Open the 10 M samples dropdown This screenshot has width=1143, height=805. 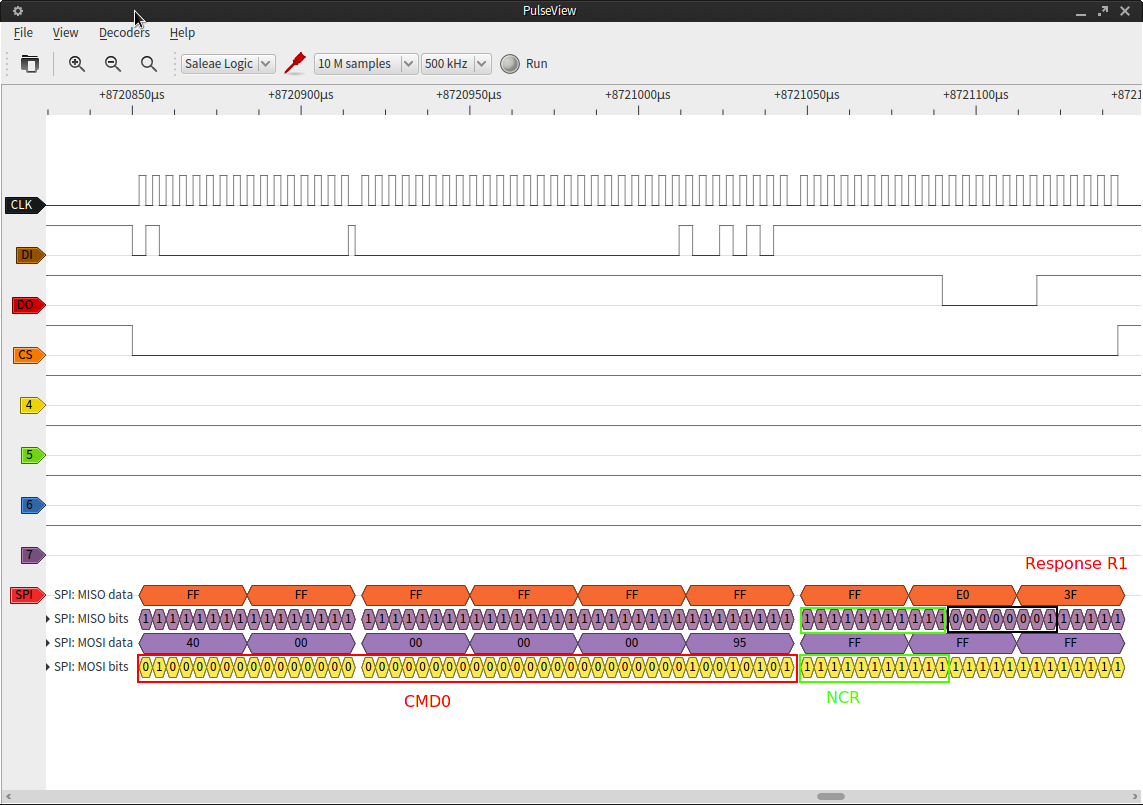(x=365, y=64)
